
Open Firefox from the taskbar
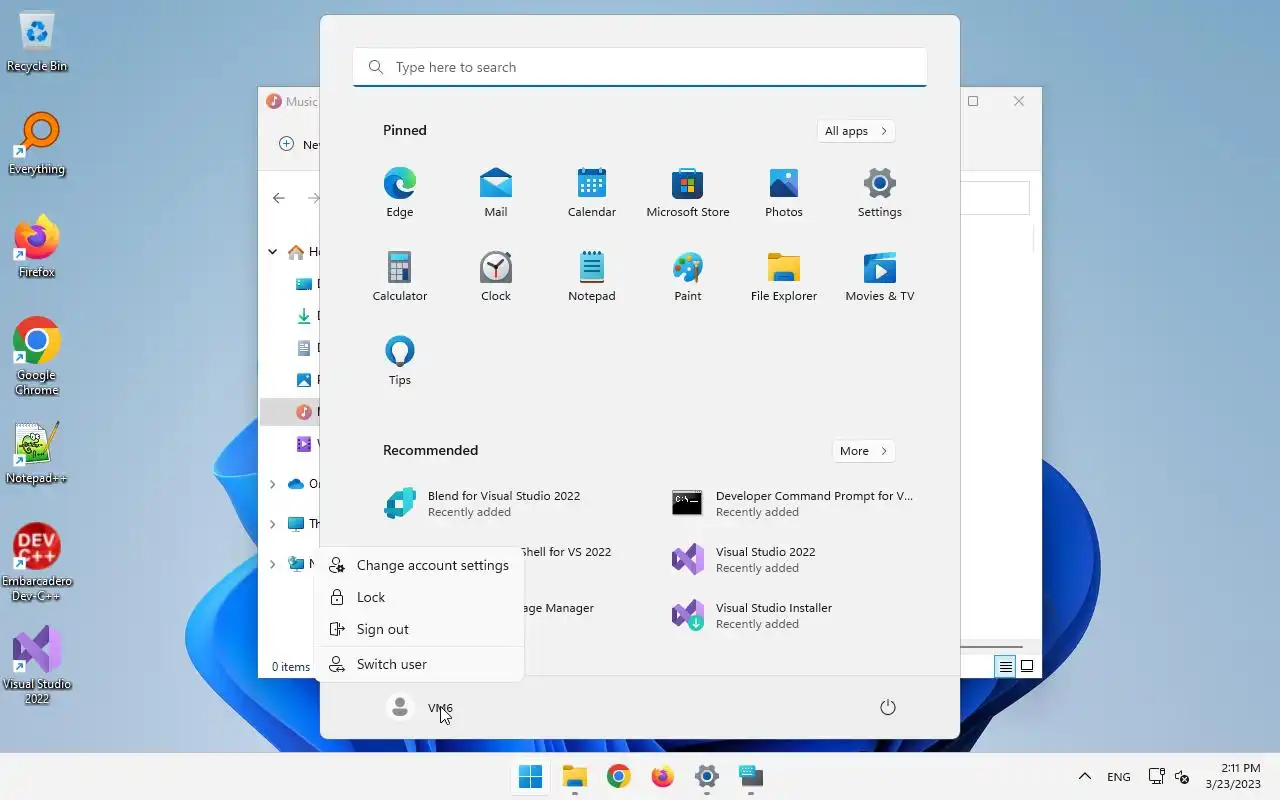click(662, 776)
